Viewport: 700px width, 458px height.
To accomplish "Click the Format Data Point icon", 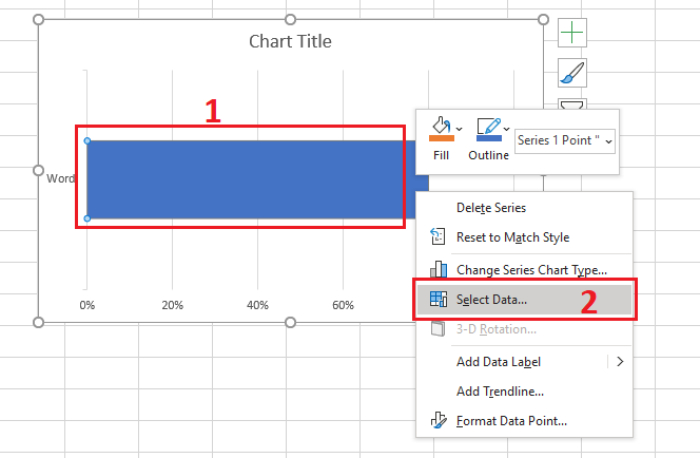I will coord(438,421).
